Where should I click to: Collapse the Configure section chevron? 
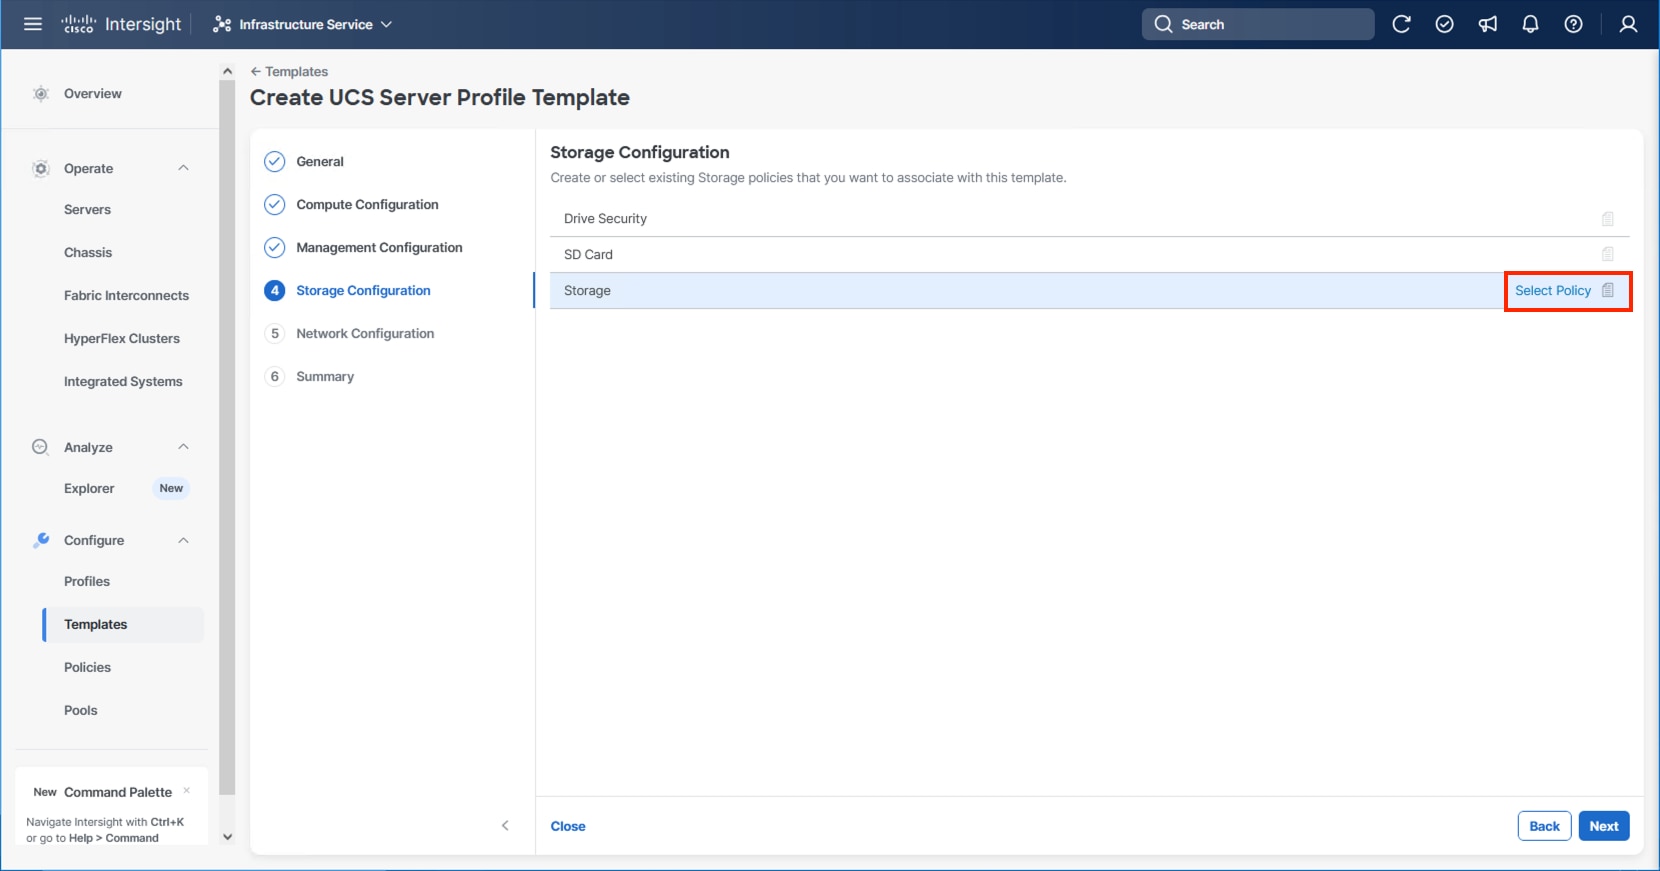[x=183, y=540]
